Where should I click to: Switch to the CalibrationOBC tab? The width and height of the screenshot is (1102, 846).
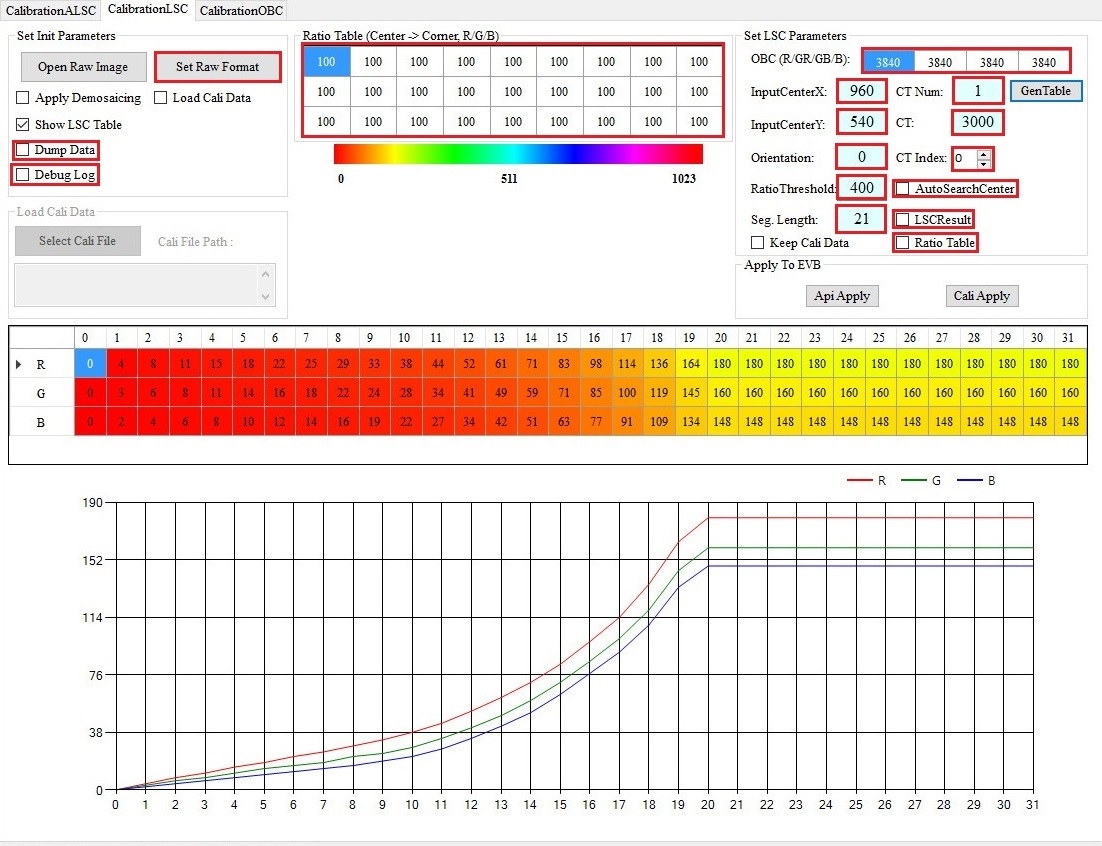coord(240,11)
